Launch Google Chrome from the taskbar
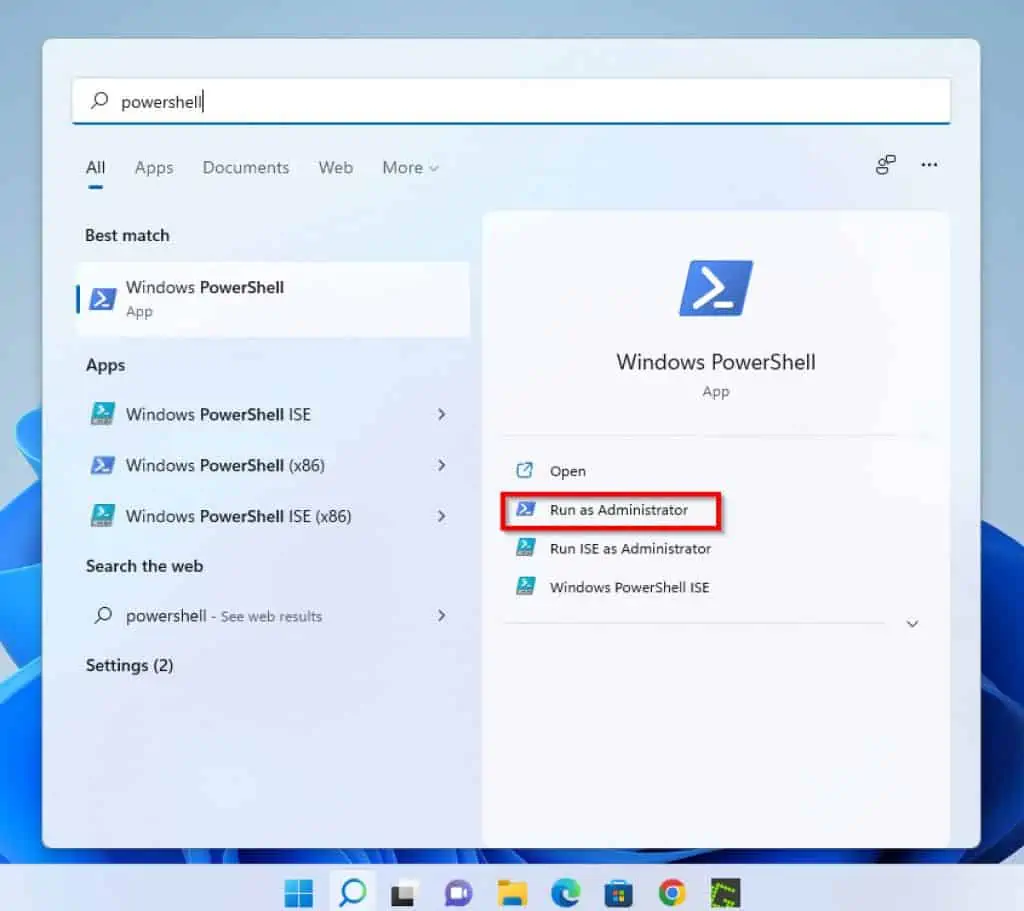Image resolution: width=1024 pixels, height=911 pixels. click(x=672, y=893)
